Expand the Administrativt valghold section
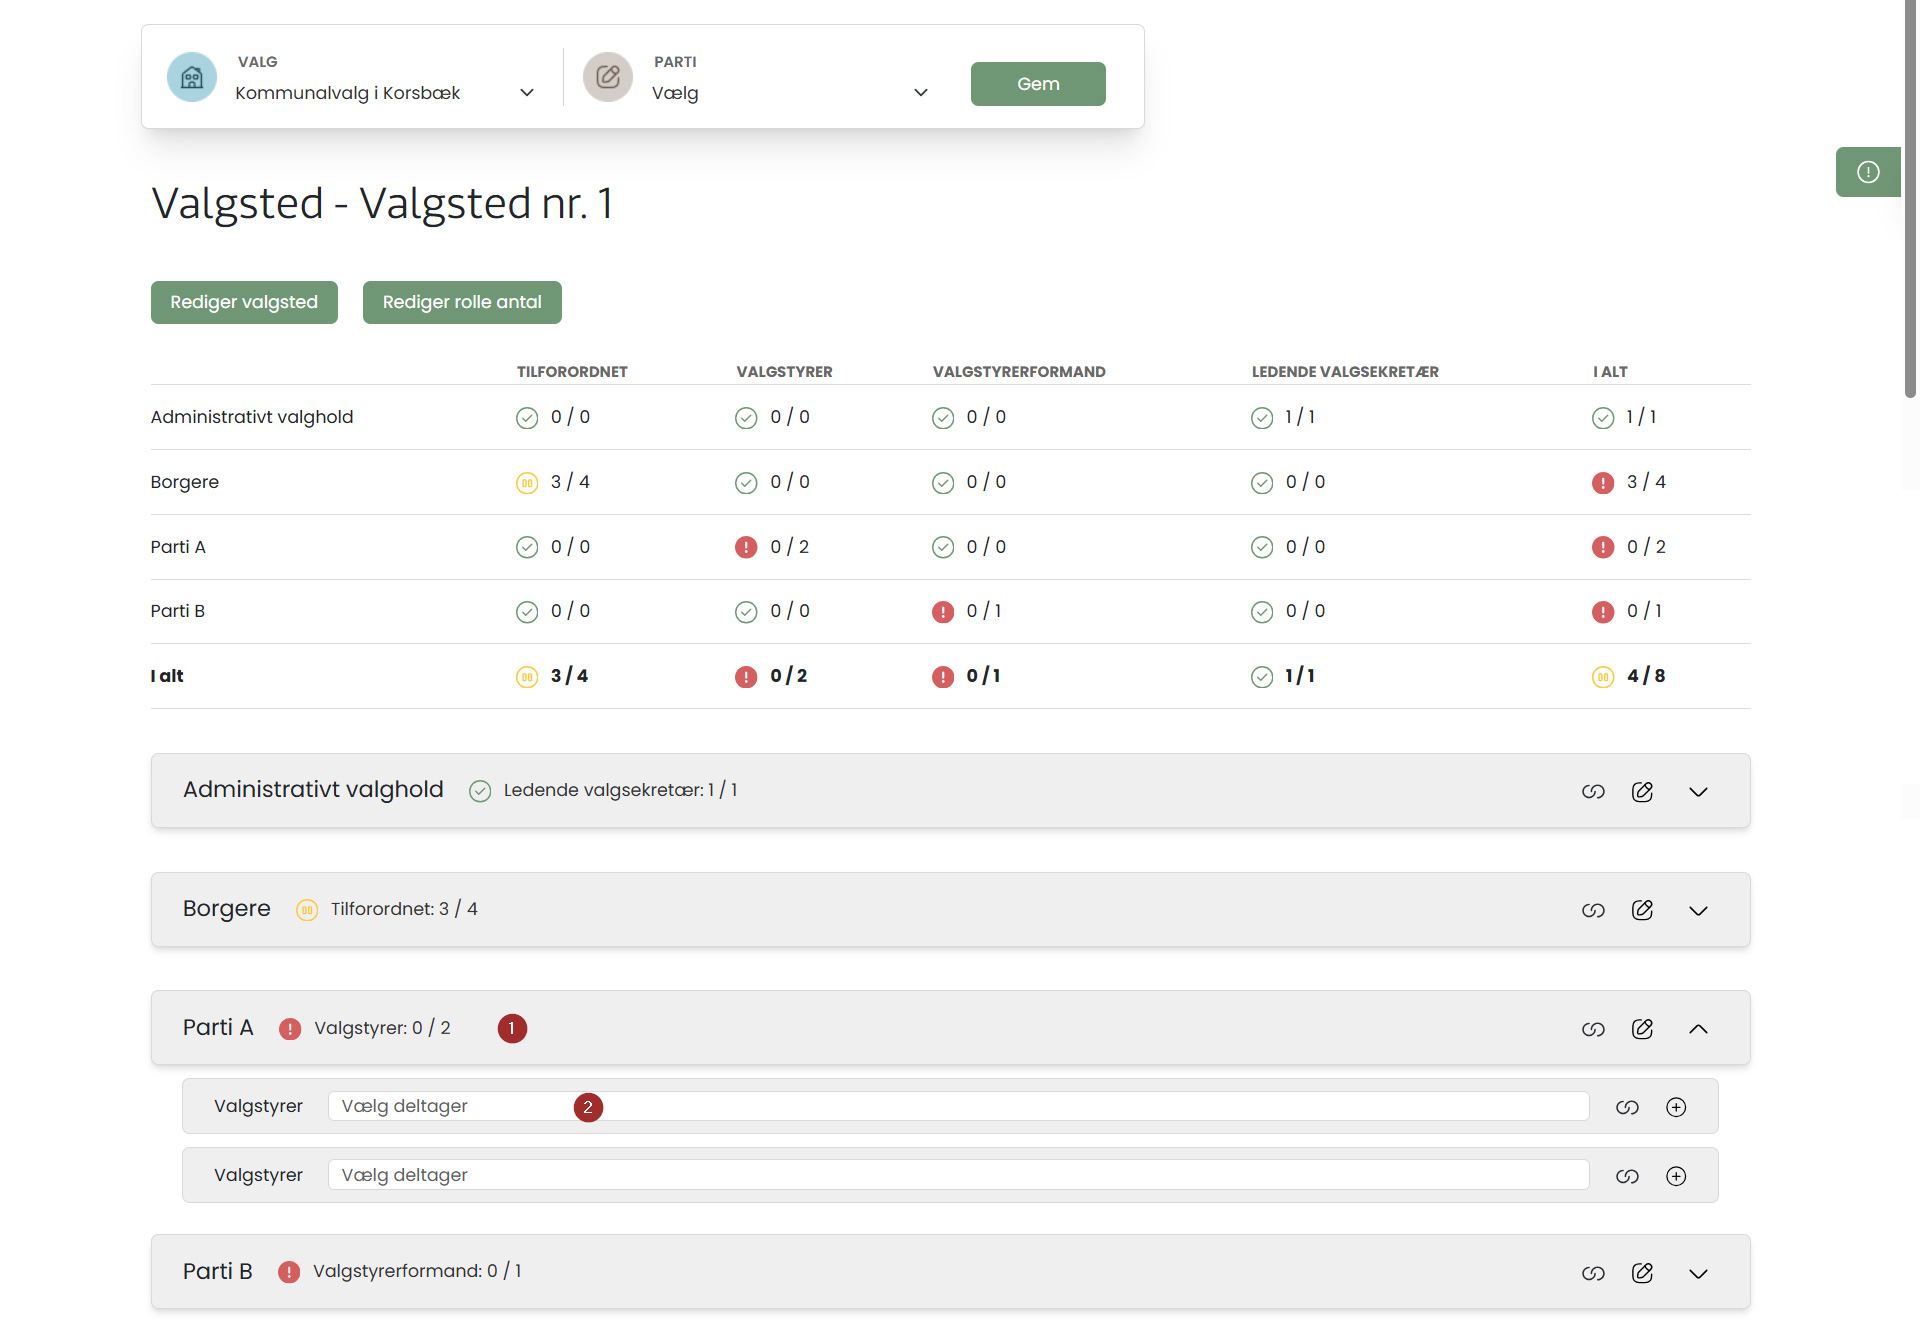This screenshot has width=1920, height=1336. coord(1698,791)
